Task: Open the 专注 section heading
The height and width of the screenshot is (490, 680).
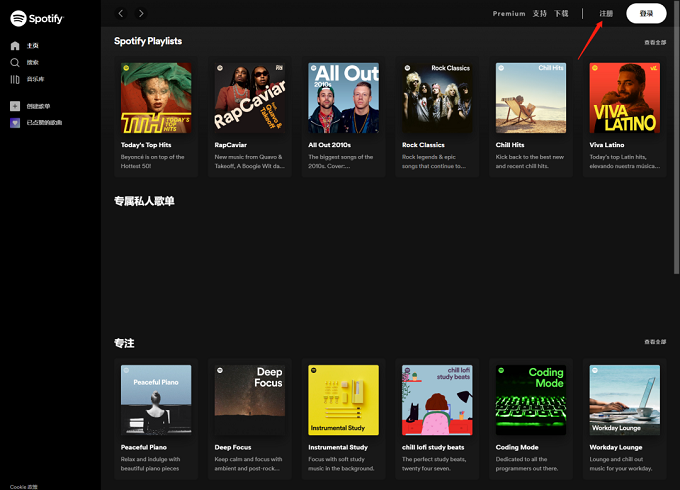Action: point(124,343)
